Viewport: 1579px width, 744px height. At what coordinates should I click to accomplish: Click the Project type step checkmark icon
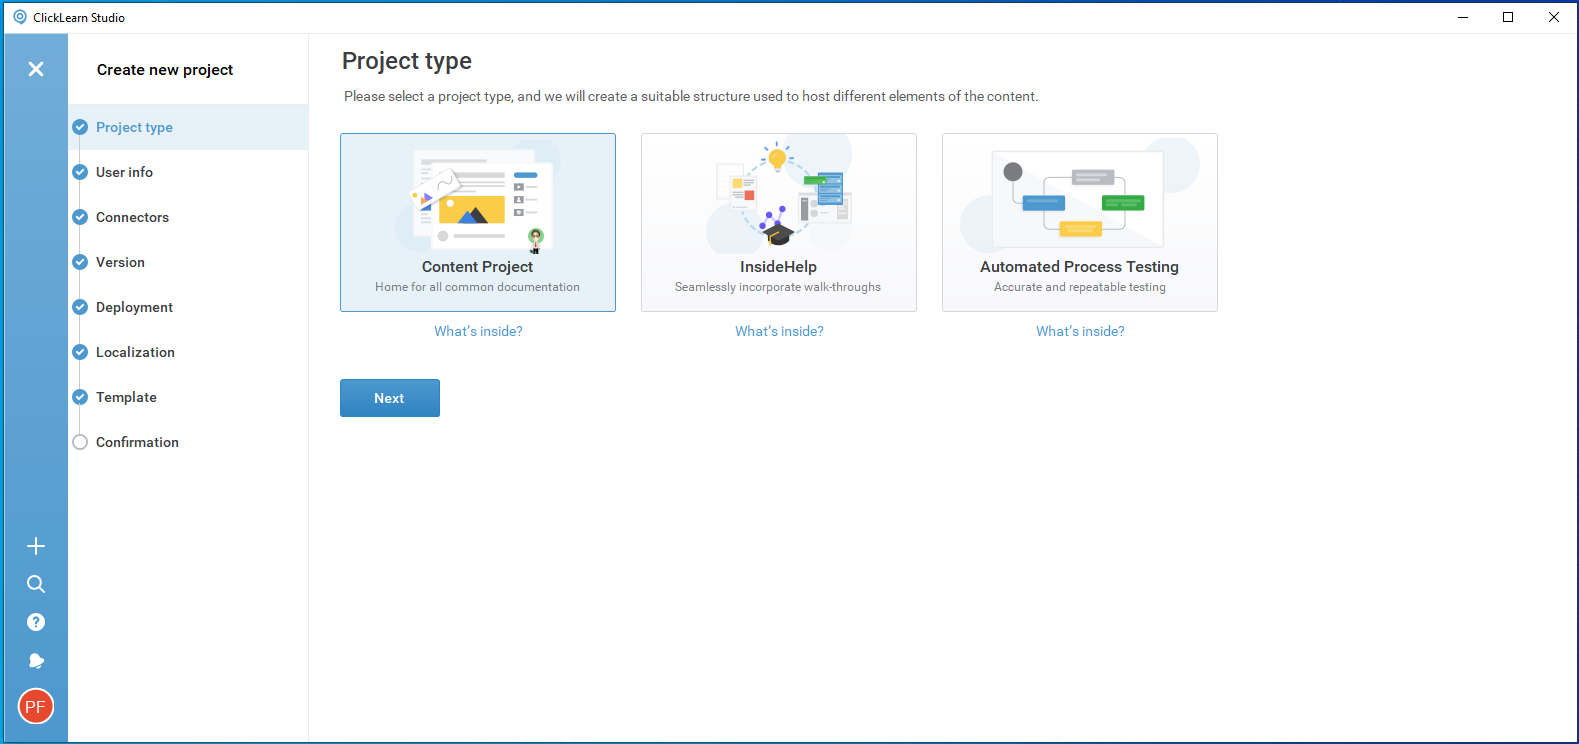(80, 127)
